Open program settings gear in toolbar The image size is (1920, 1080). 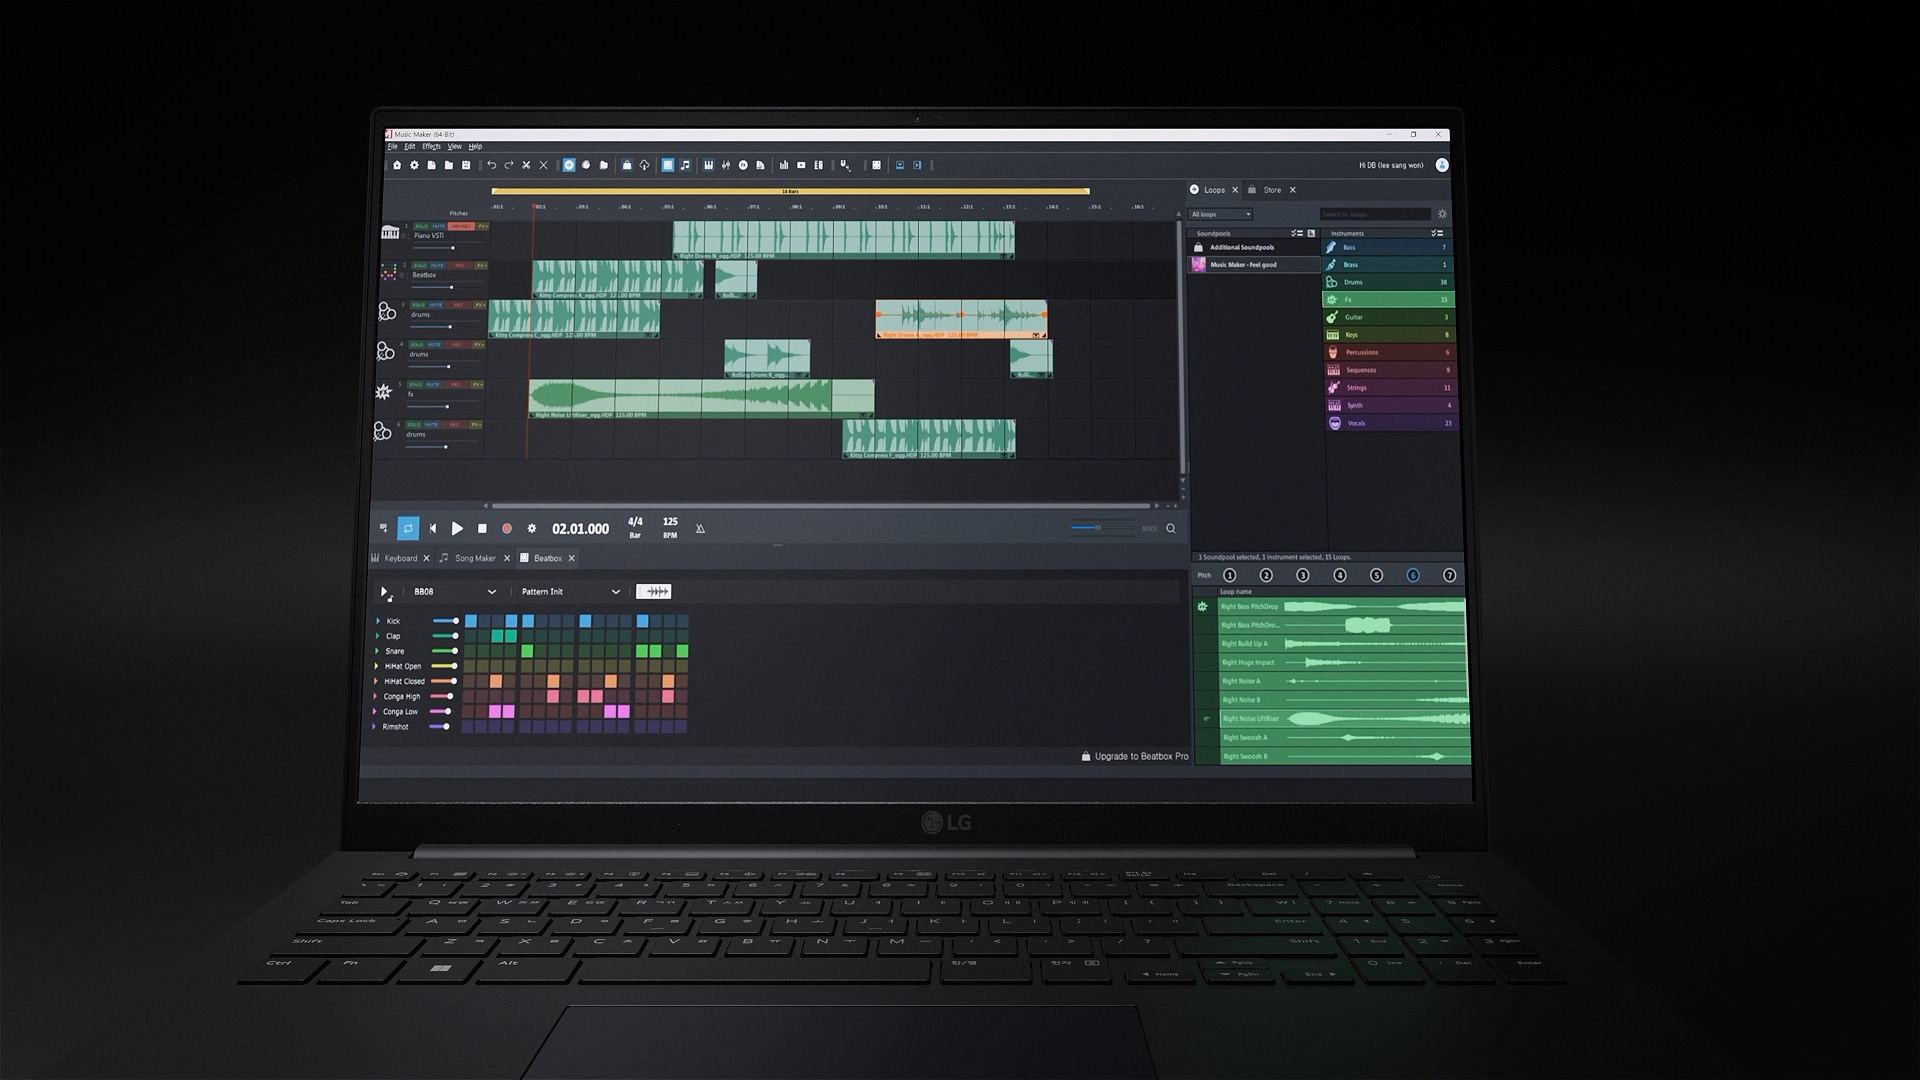coord(414,166)
